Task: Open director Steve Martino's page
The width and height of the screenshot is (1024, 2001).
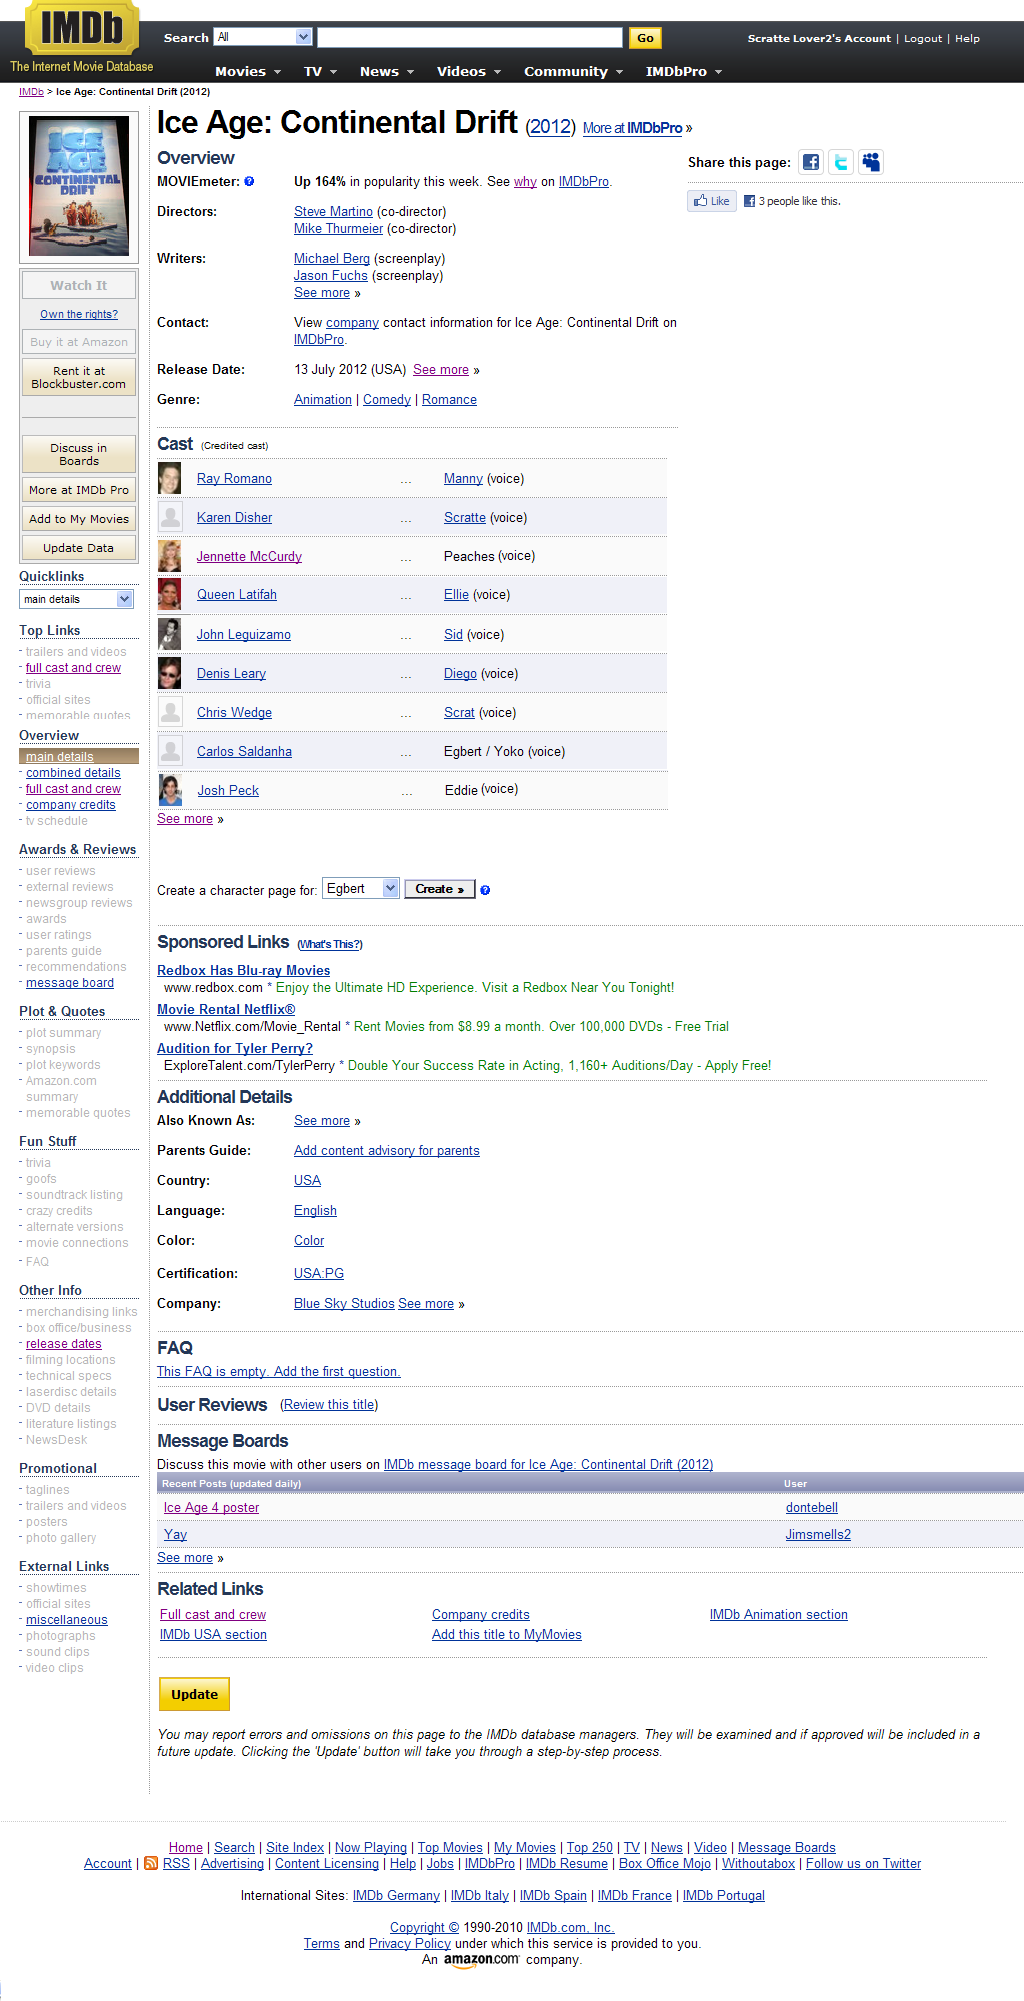Action: [333, 212]
